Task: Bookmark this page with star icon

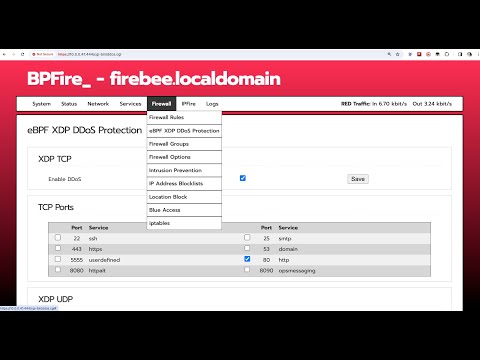Action: click(x=397, y=54)
